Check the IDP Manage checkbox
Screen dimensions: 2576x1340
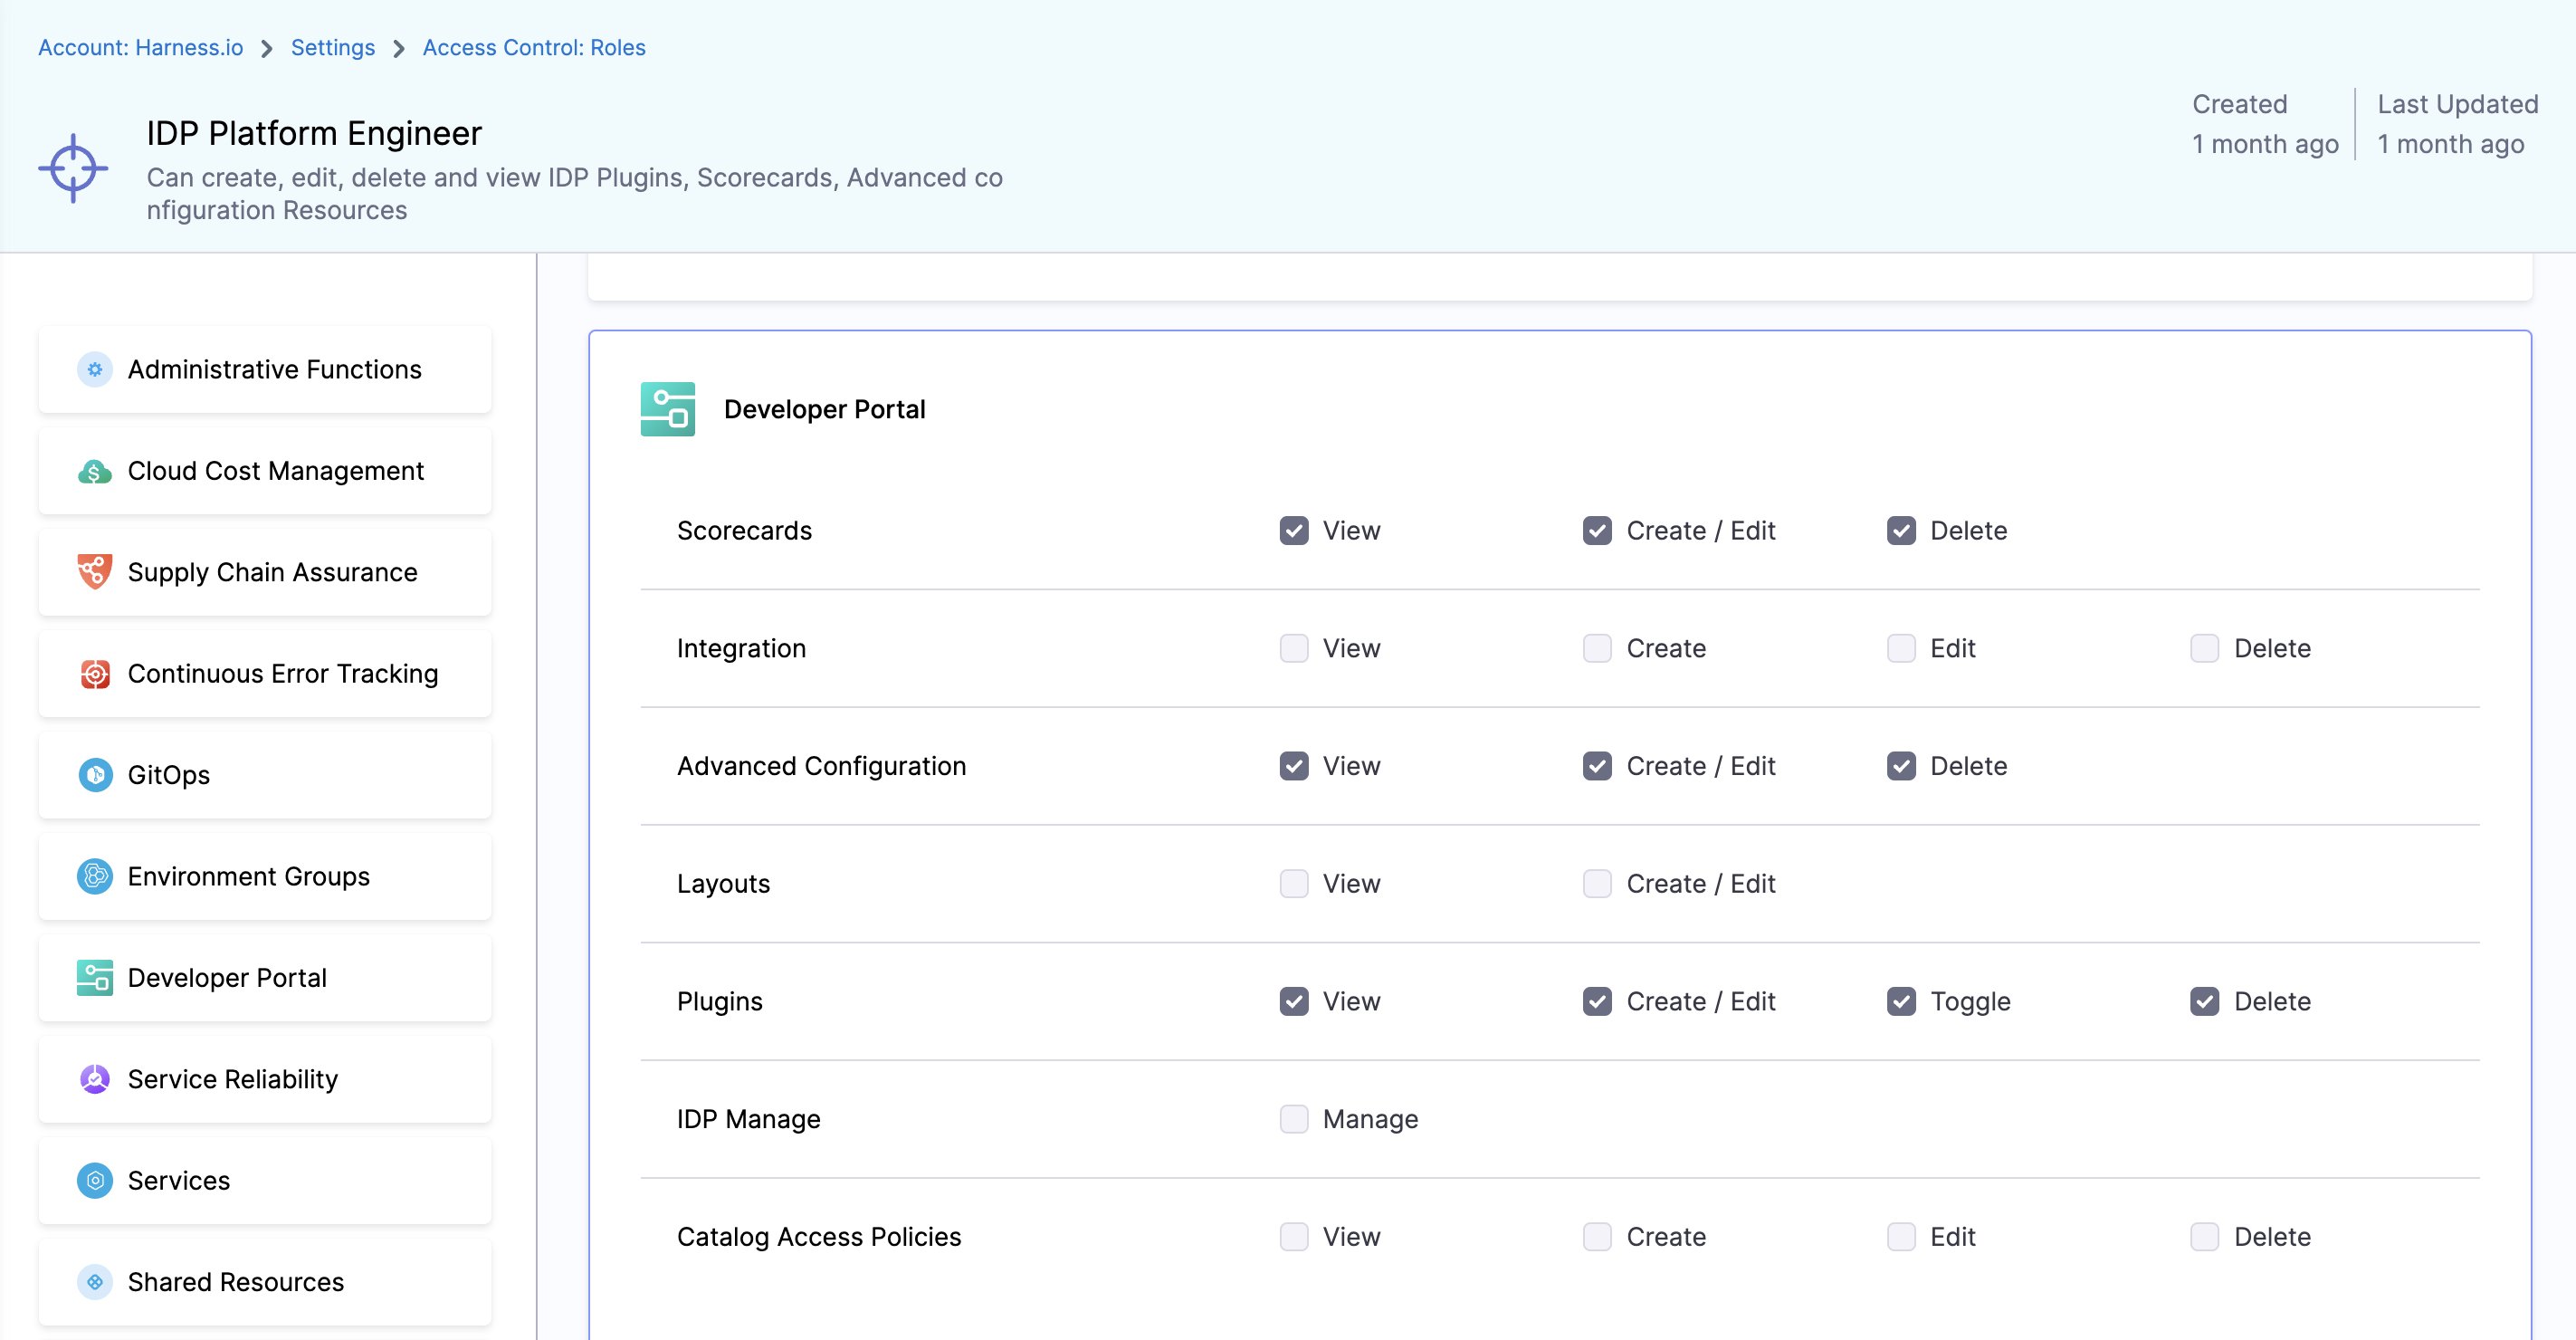[1293, 1119]
